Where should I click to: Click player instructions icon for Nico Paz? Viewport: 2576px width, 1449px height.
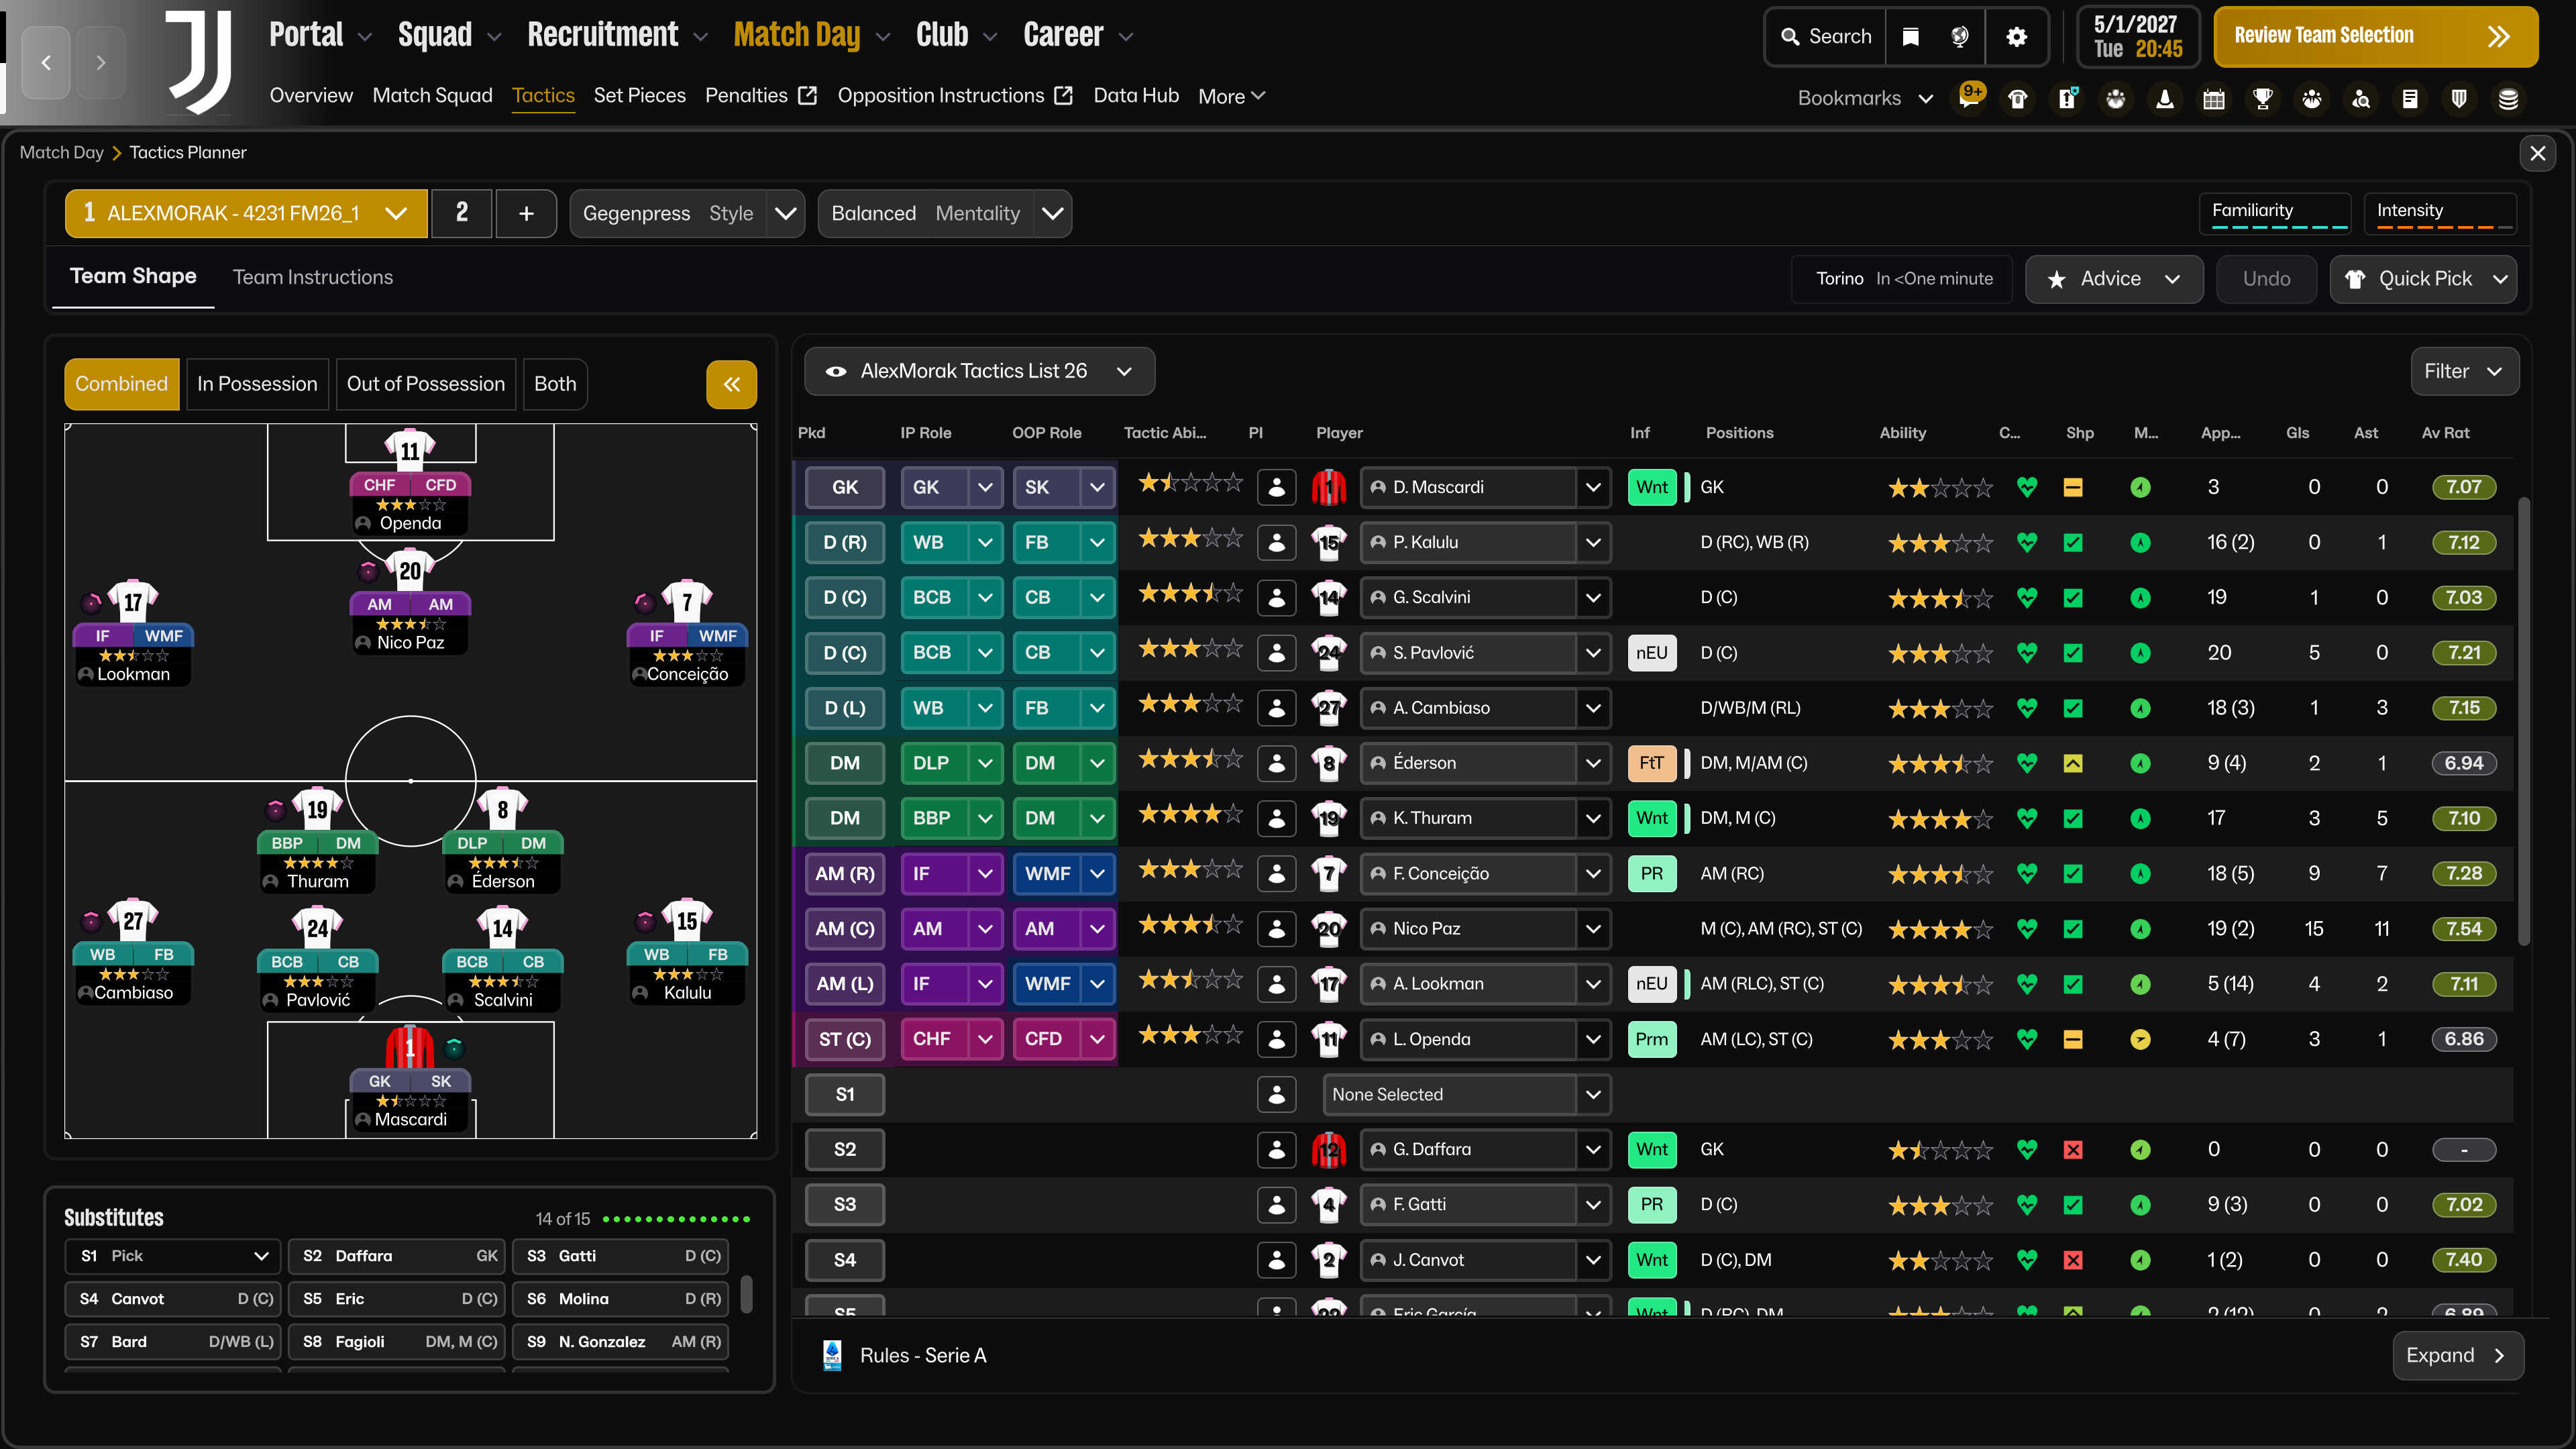point(1276,929)
